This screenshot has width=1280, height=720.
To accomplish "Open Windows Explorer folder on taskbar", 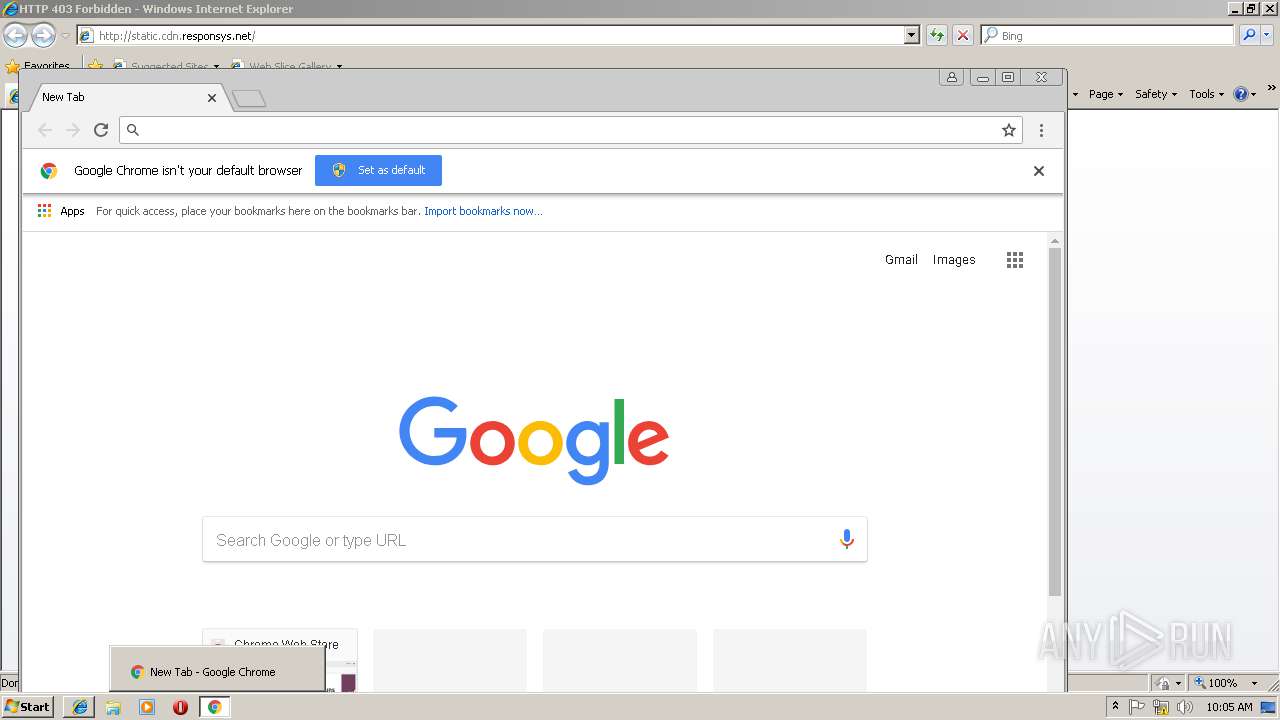I will [113, 707].
